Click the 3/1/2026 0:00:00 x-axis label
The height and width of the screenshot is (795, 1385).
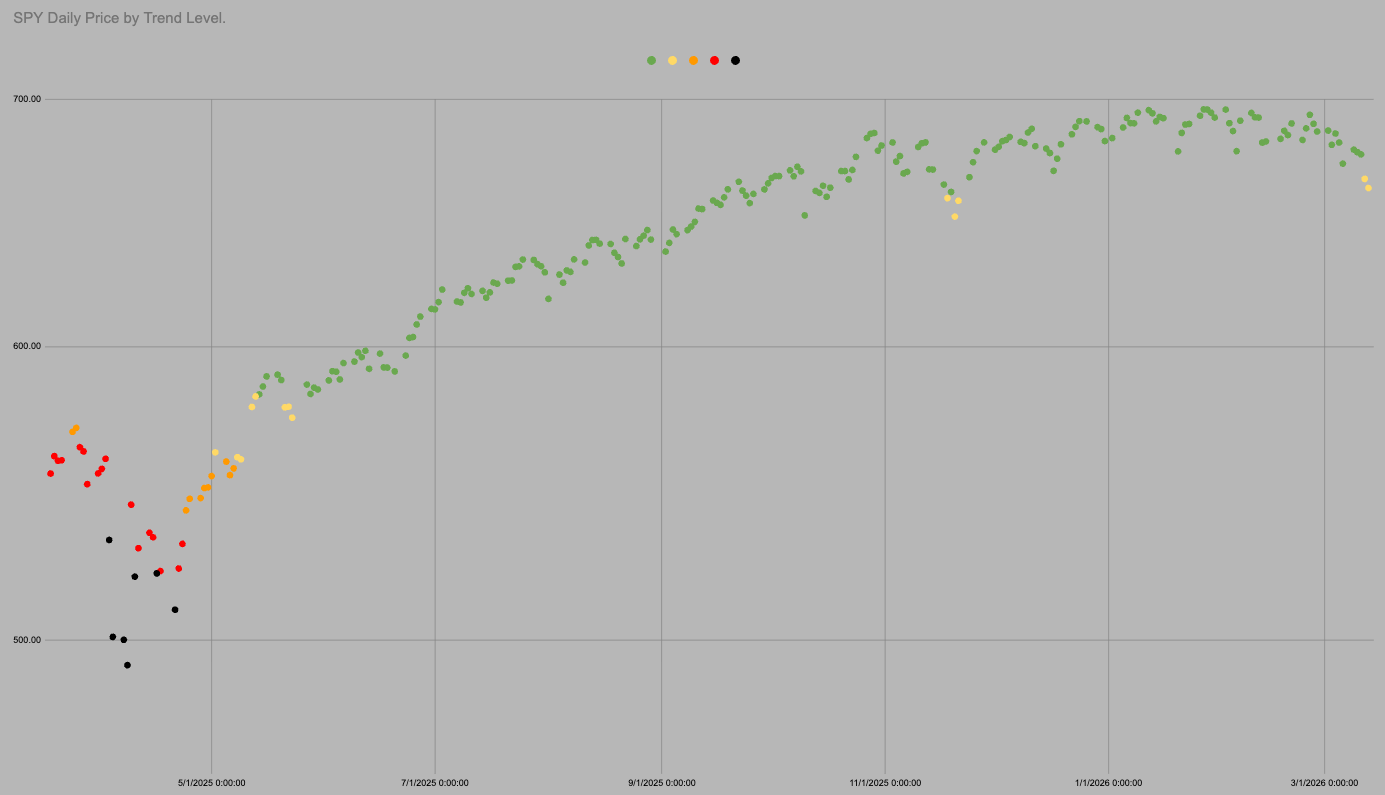(x=1324, y=782)
